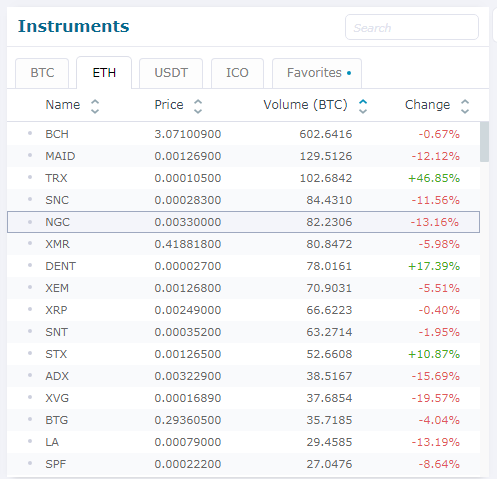497x479 pixels.
Task: Toggle favorite dot for LA
Action: coord(30,441)
